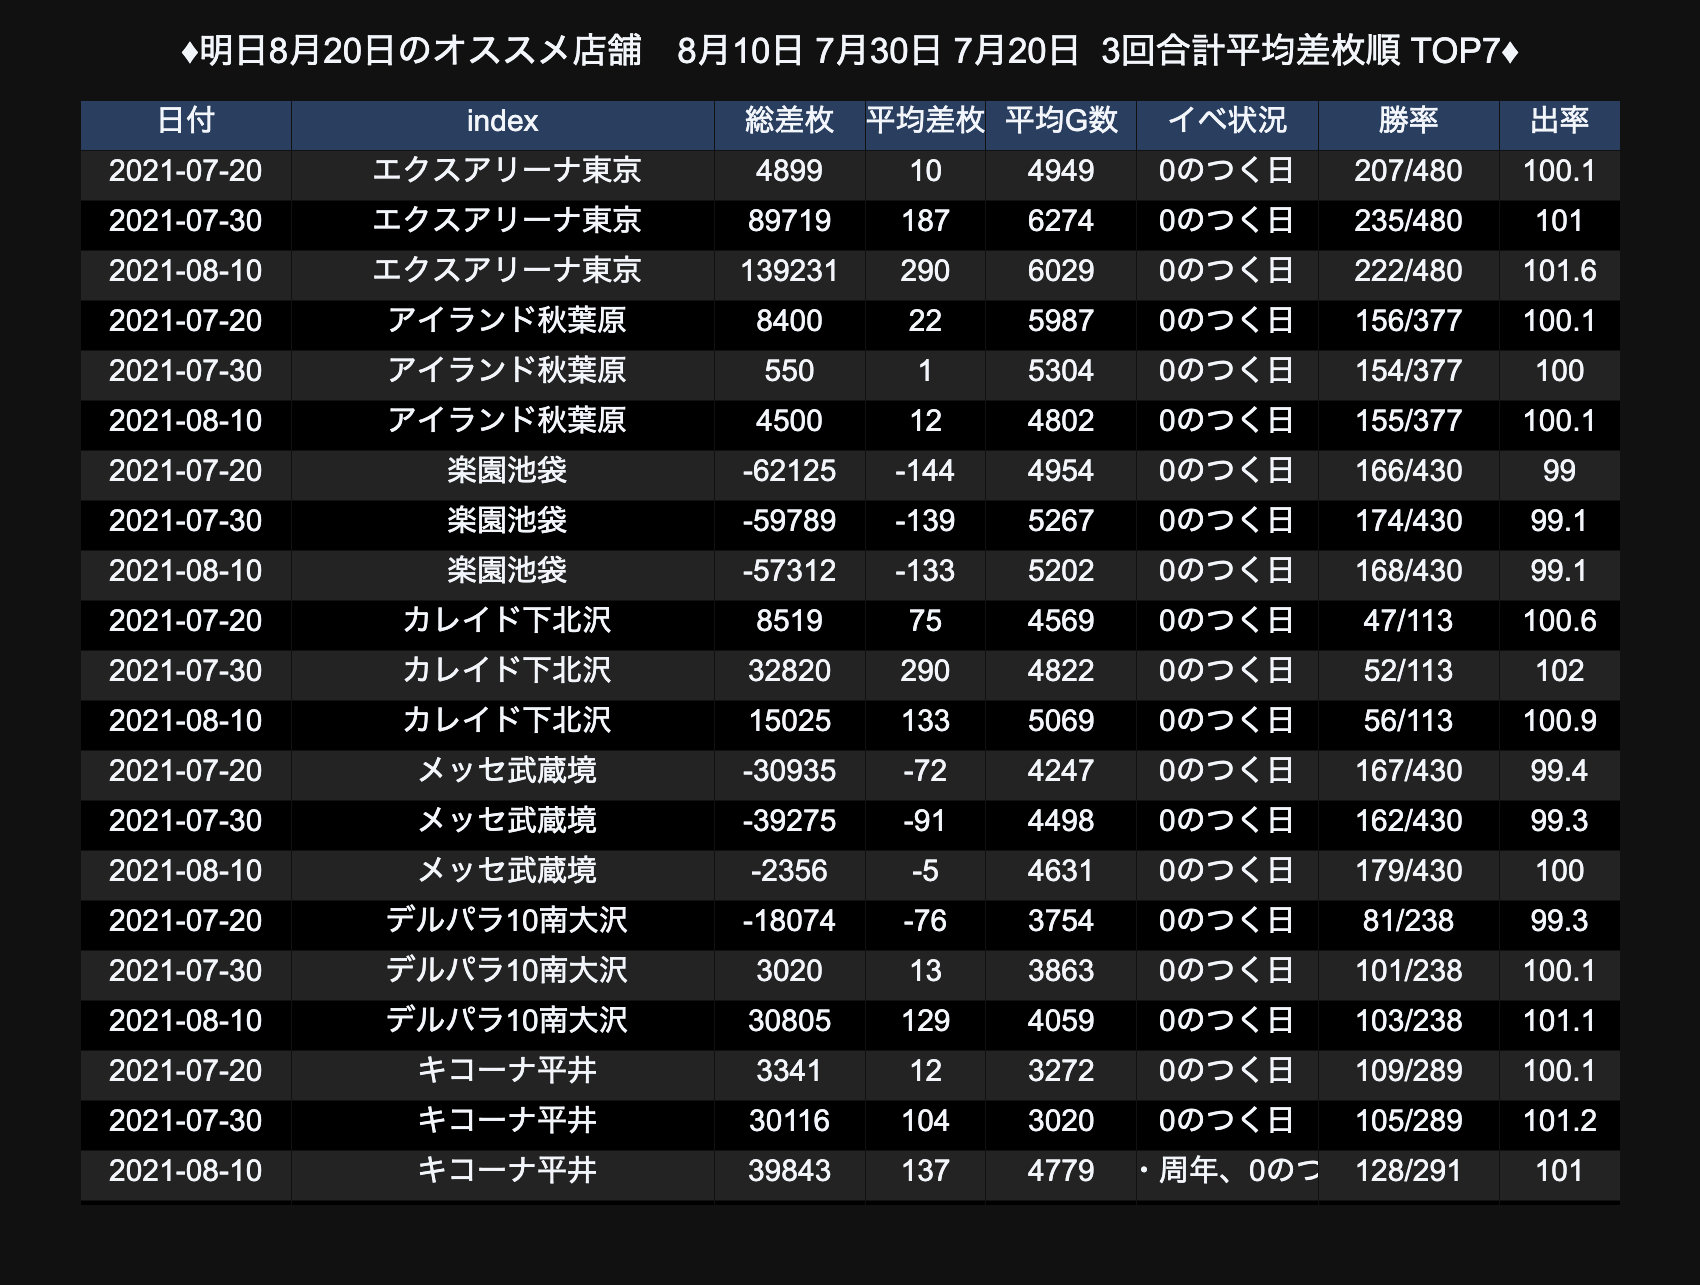This screenshot has height=1285, width=1700.
Task: Click win rate 235/480
Action: point(1408,221)
